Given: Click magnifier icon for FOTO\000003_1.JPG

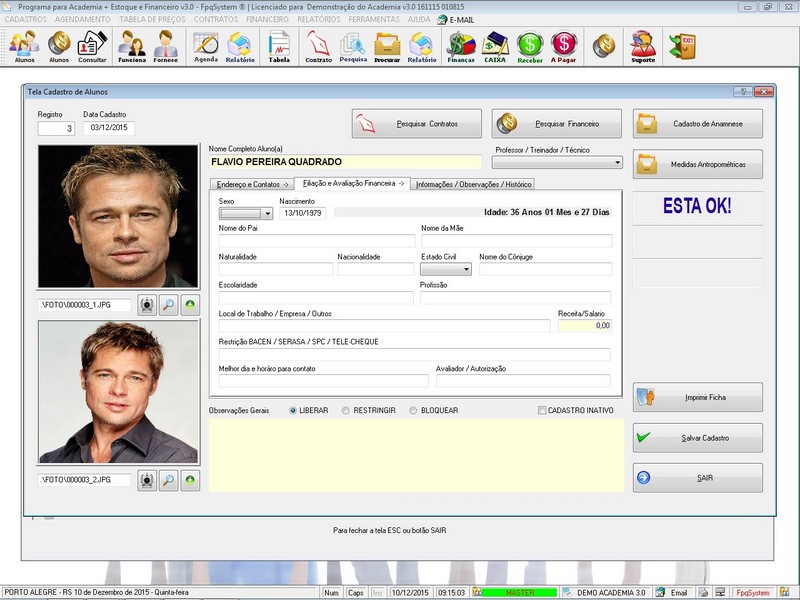Looking at the screenshot, I should (168, 305).
